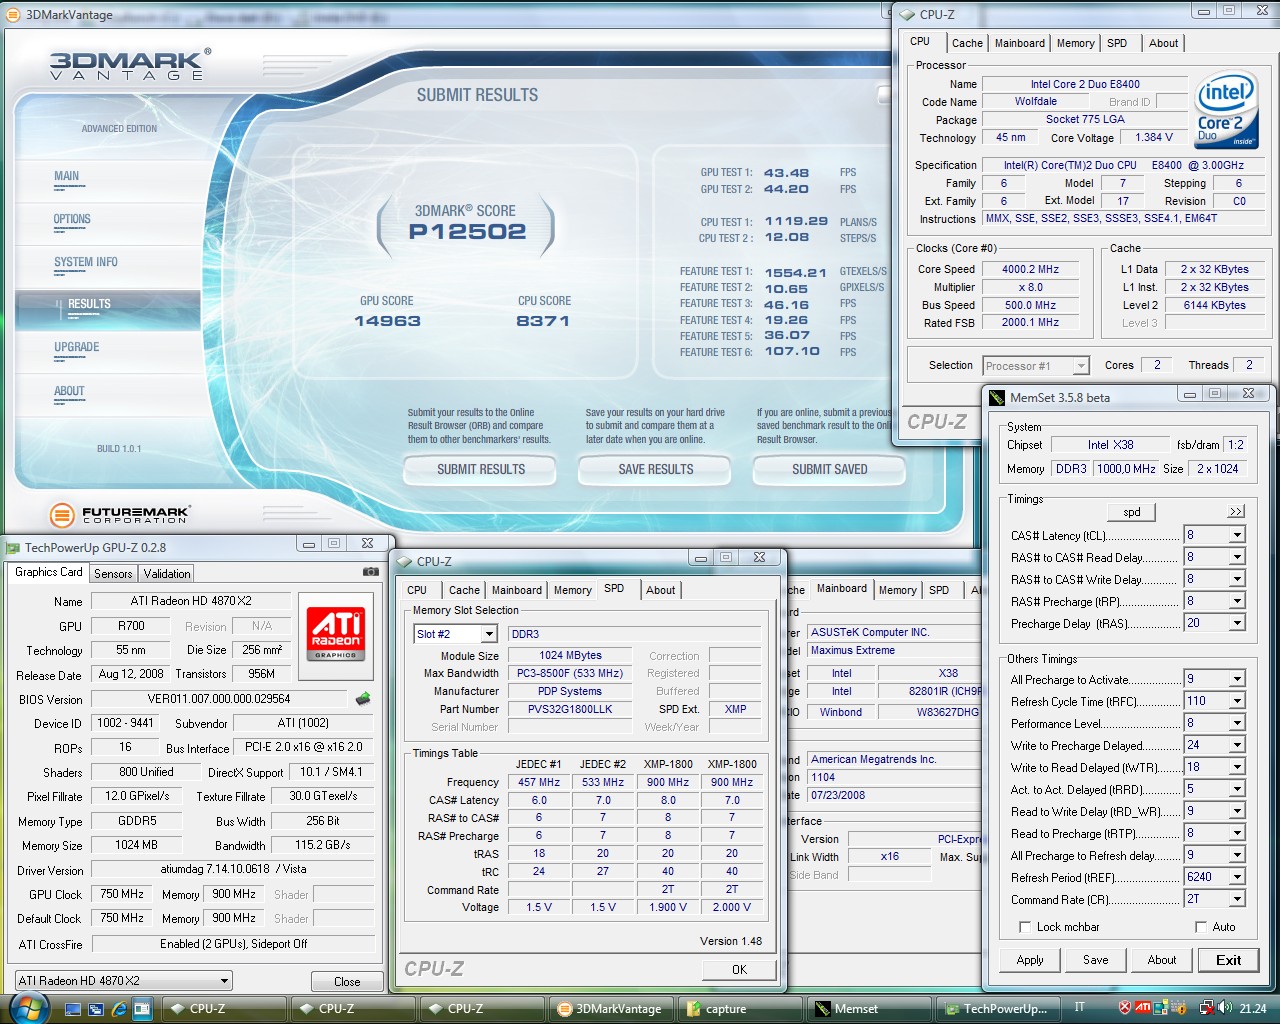Click the SAVE RESULTS button
This screenshot has width=1280, height=1024.
(x=655, y=469)
